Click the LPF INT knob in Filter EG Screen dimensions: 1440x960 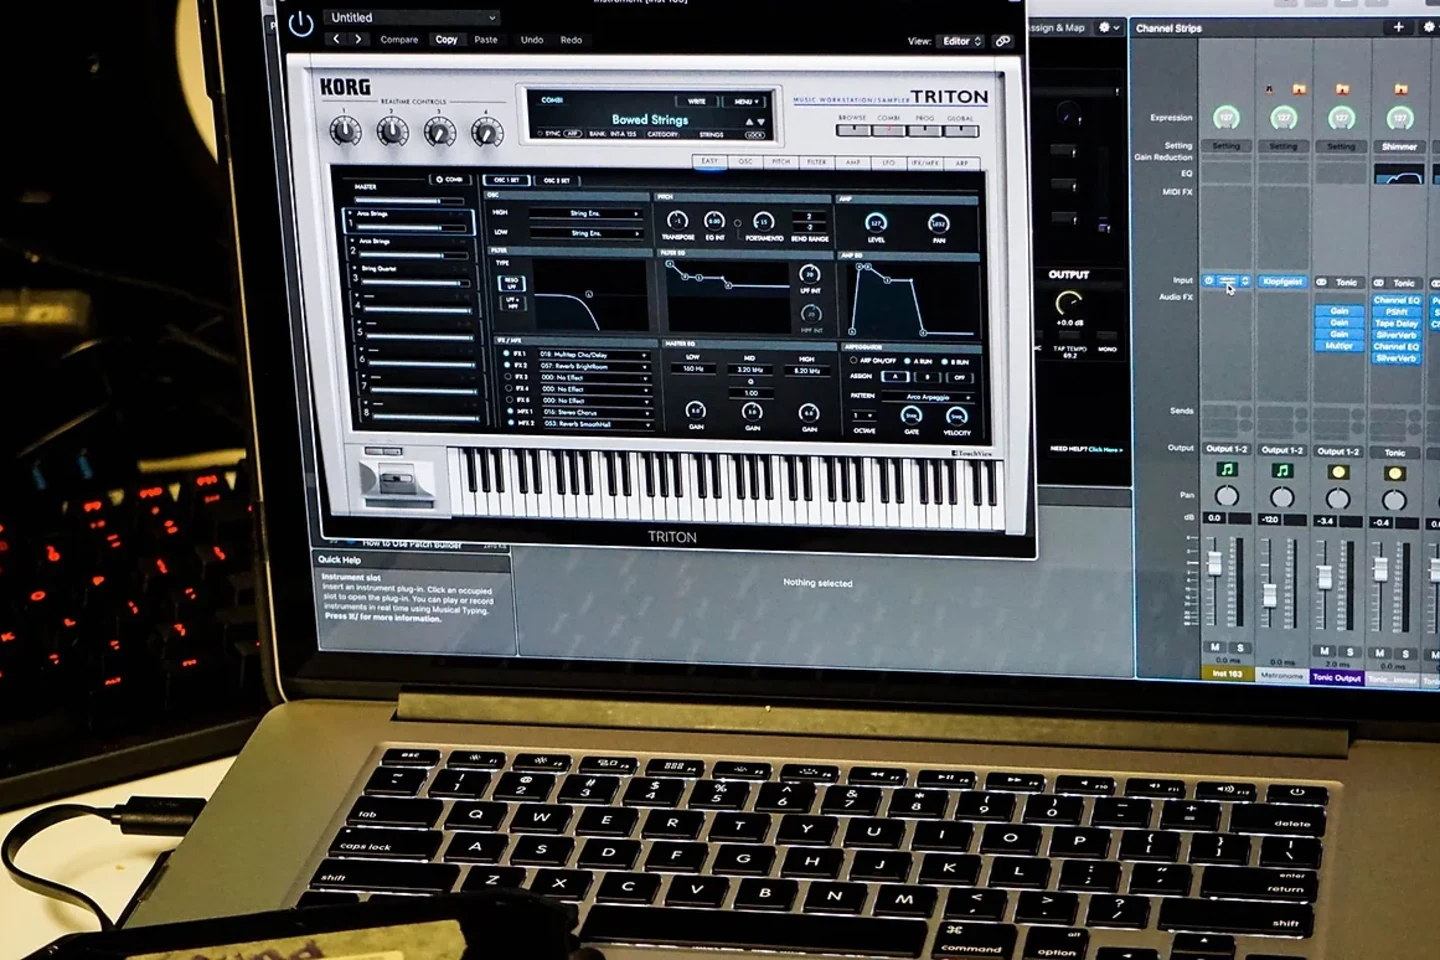[810, 274]
